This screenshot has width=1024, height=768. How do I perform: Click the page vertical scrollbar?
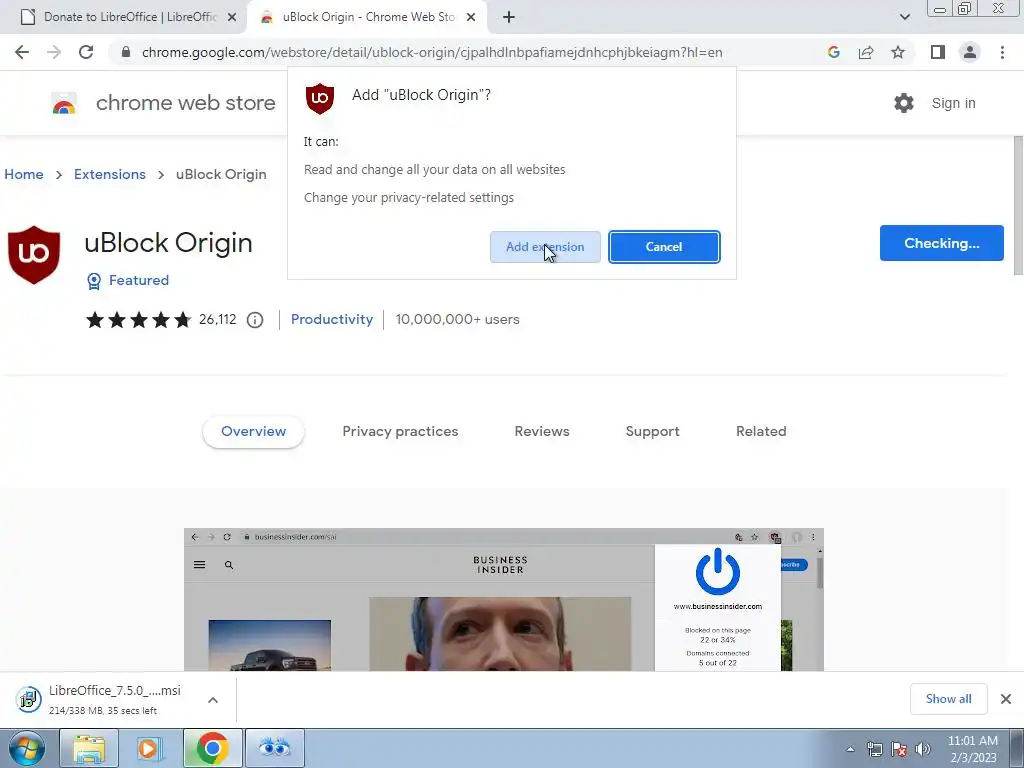coord(1017,206)
